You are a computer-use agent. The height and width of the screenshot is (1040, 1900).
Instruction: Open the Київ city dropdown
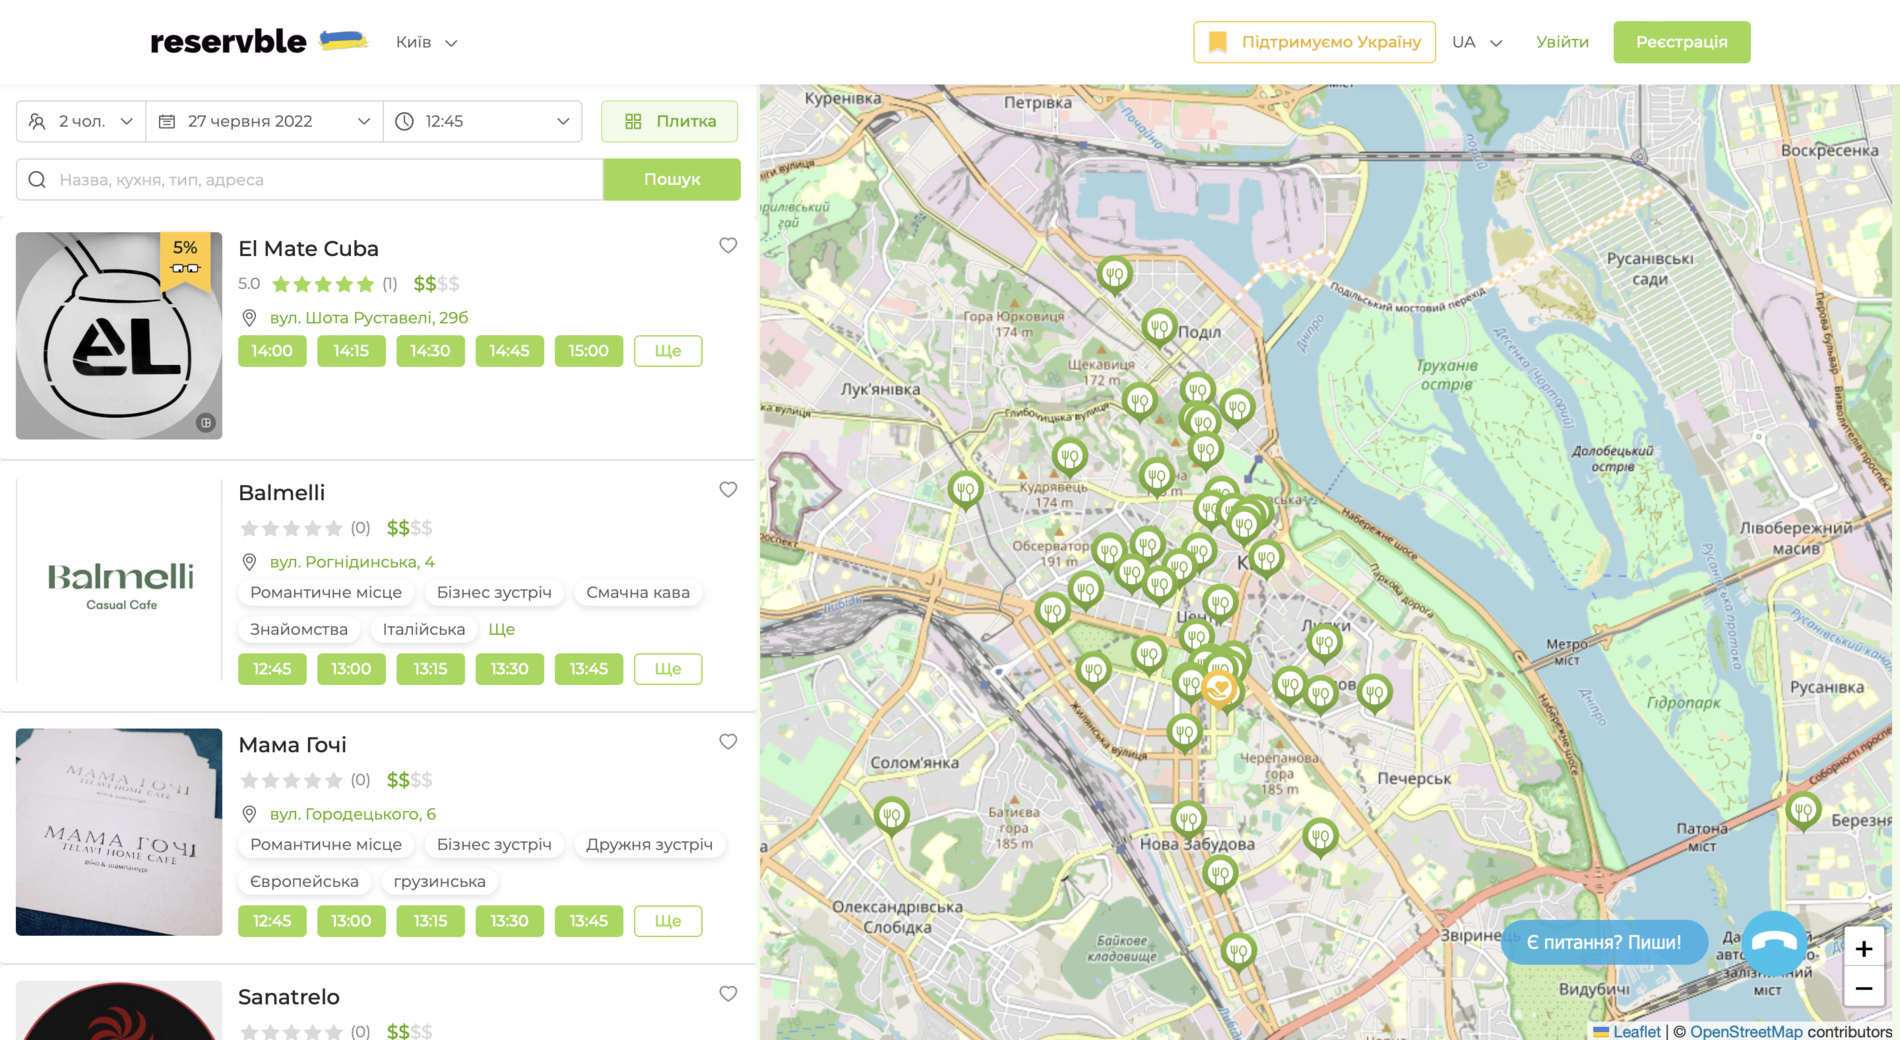pyautogui.click(x=426, y=42)
